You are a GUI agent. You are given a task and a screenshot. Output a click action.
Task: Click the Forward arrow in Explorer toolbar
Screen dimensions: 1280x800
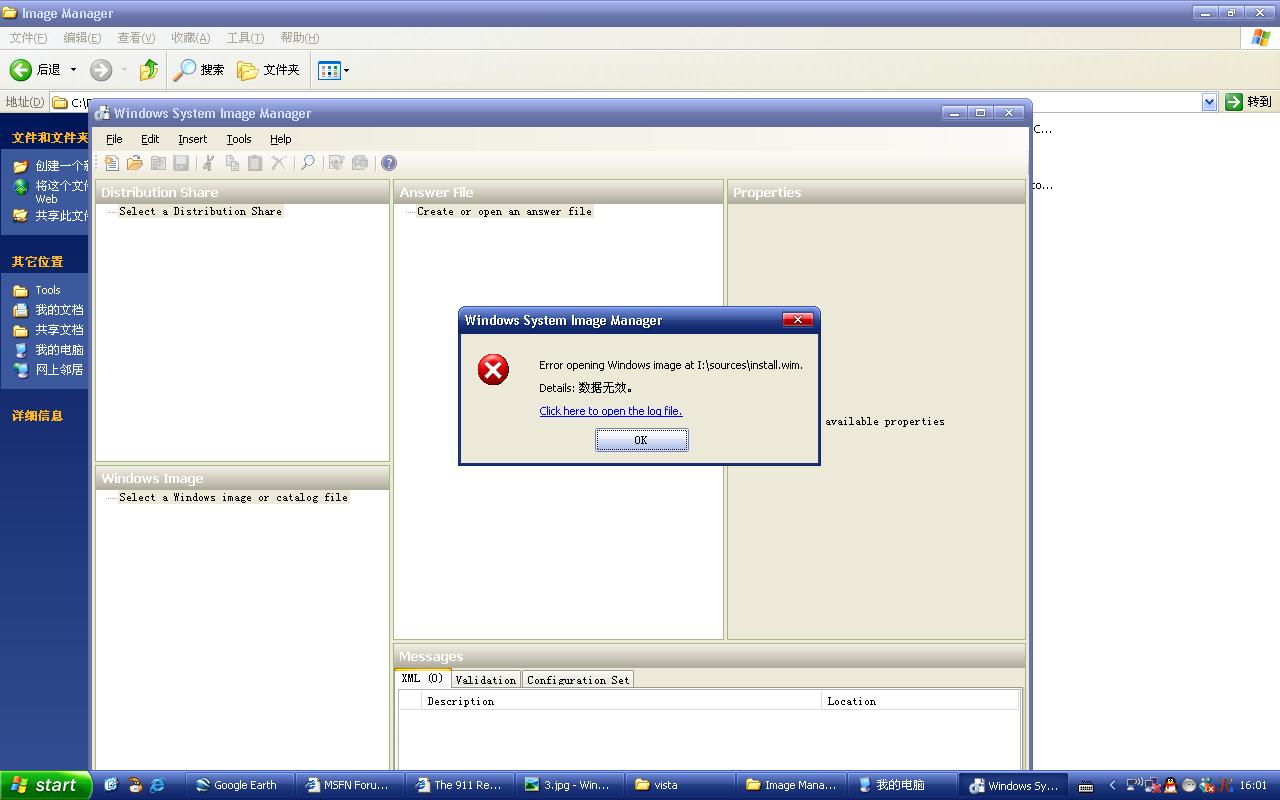point(100,69)
